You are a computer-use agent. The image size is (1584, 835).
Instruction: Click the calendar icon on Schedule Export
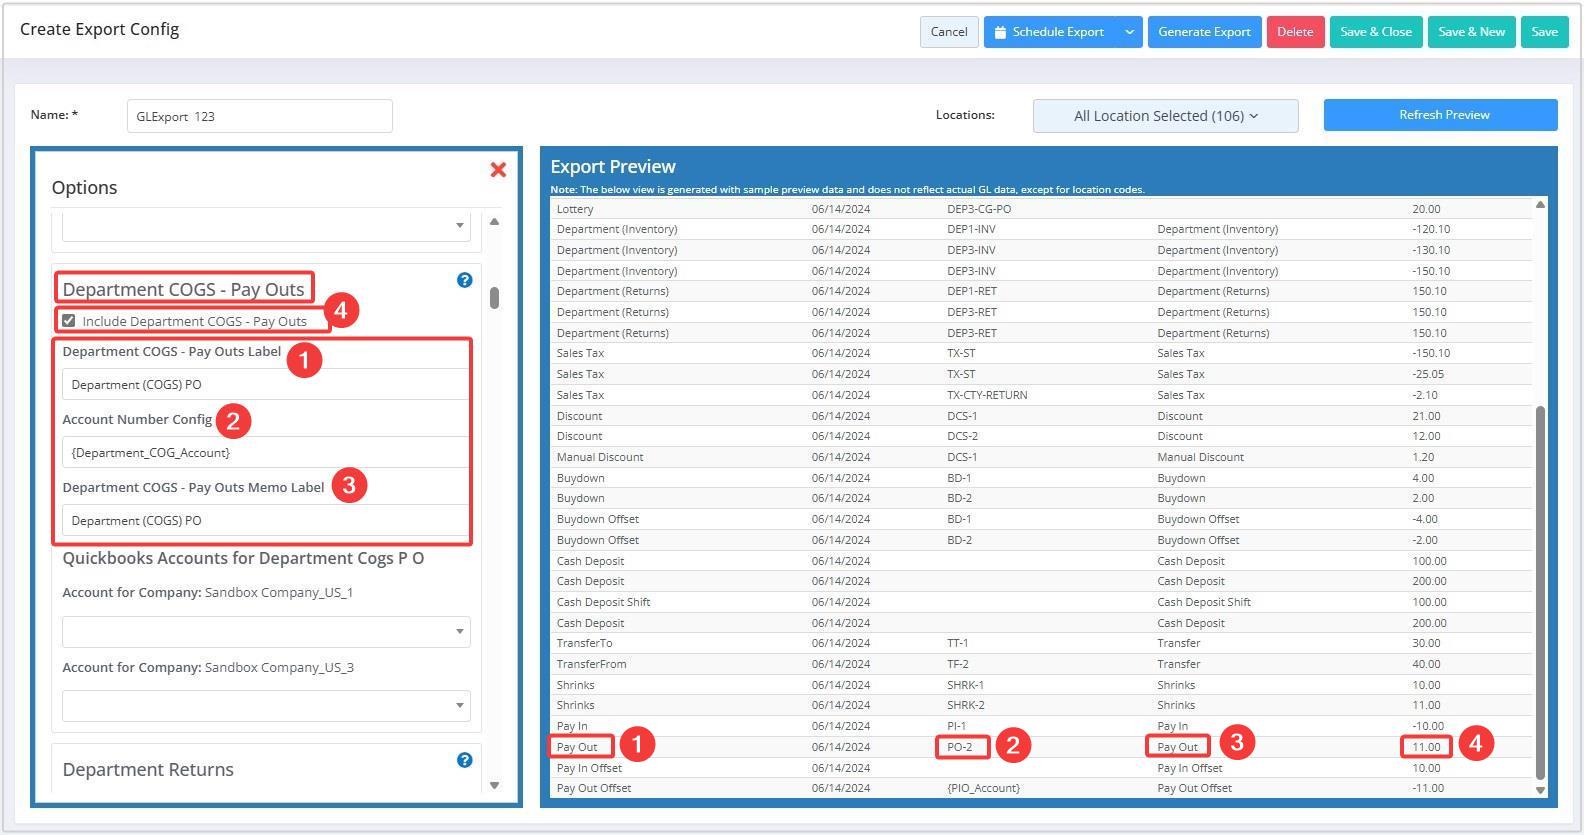pyautogui.click(x=1000, y=32)
